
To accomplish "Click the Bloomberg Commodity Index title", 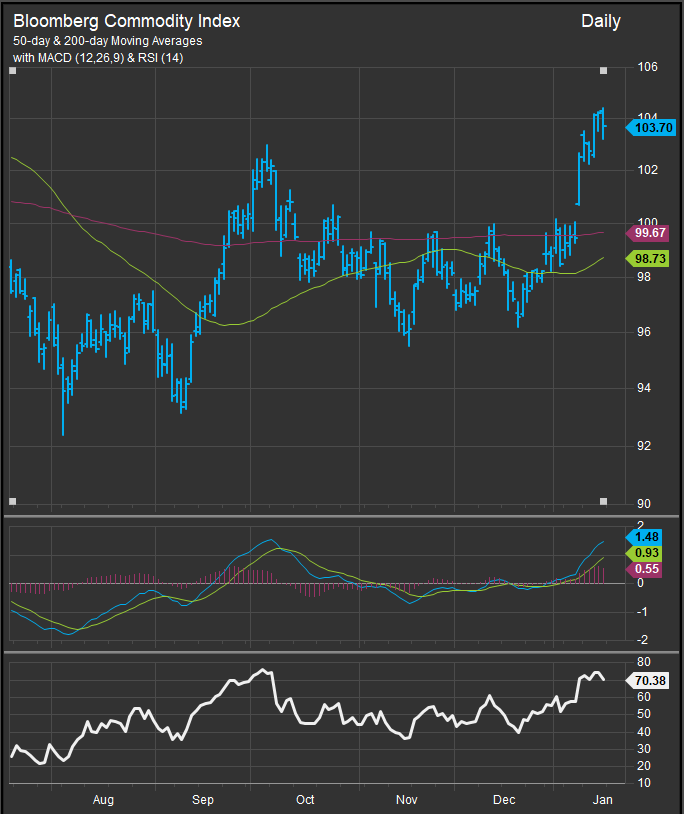I will point(127,21).
